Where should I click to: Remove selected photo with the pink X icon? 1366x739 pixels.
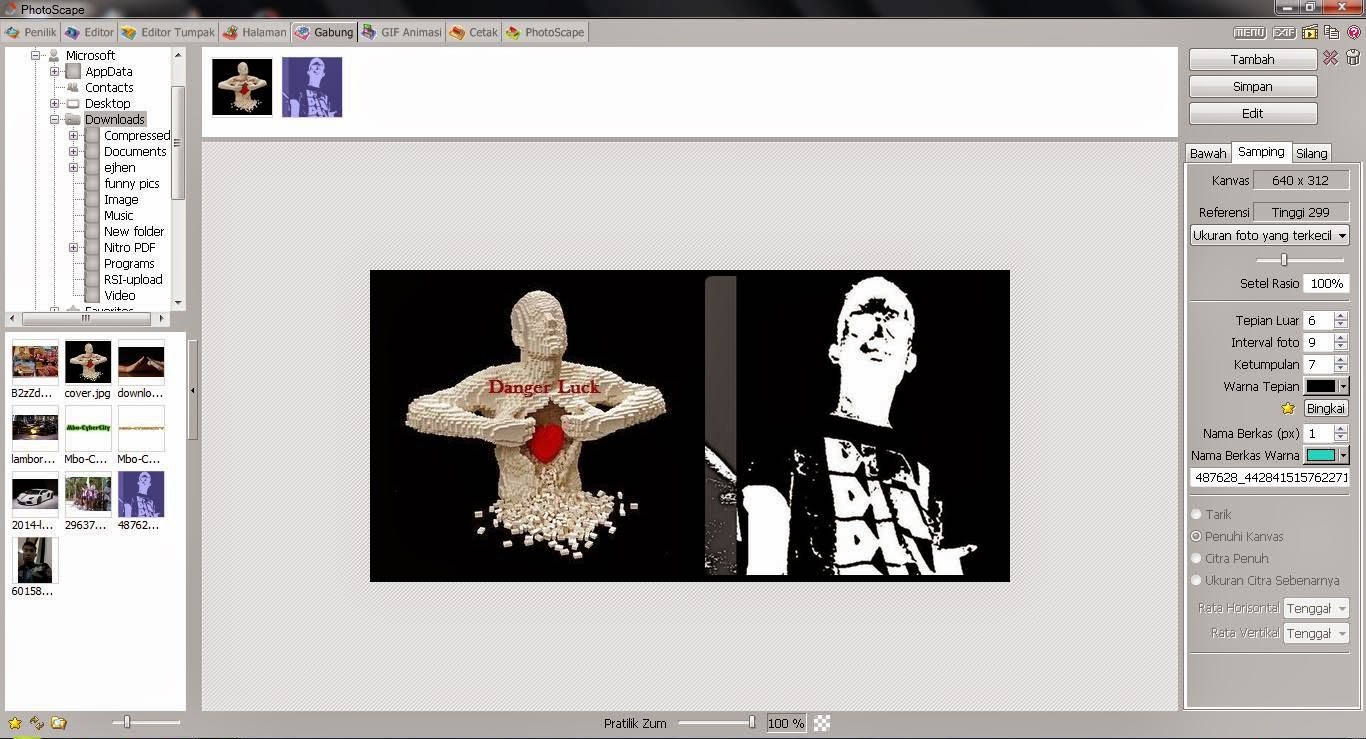[x=1330, y=58]
